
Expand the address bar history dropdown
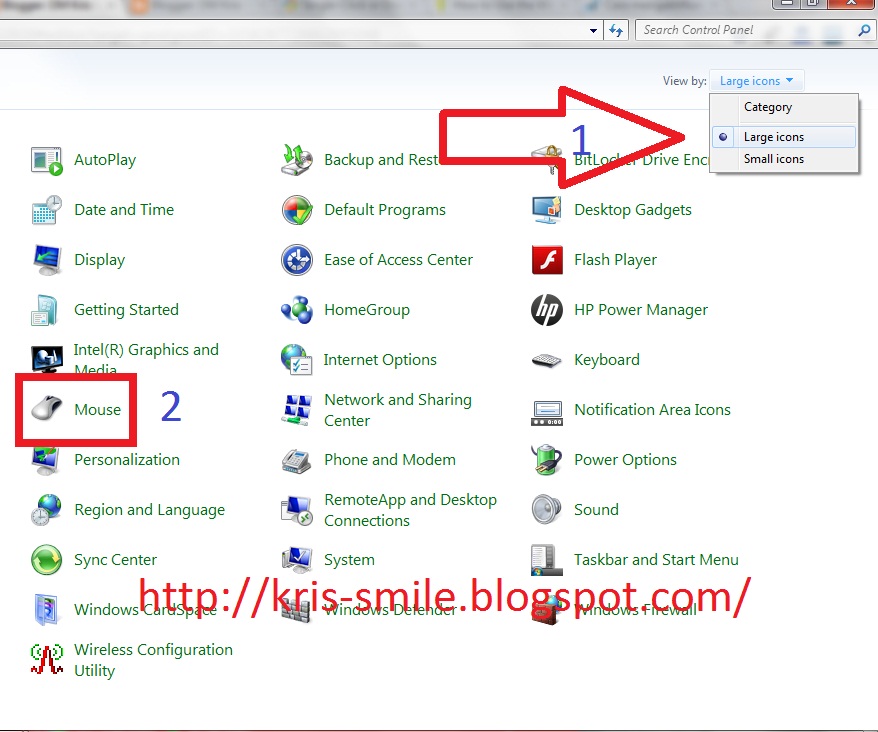(x=592, y=30)
